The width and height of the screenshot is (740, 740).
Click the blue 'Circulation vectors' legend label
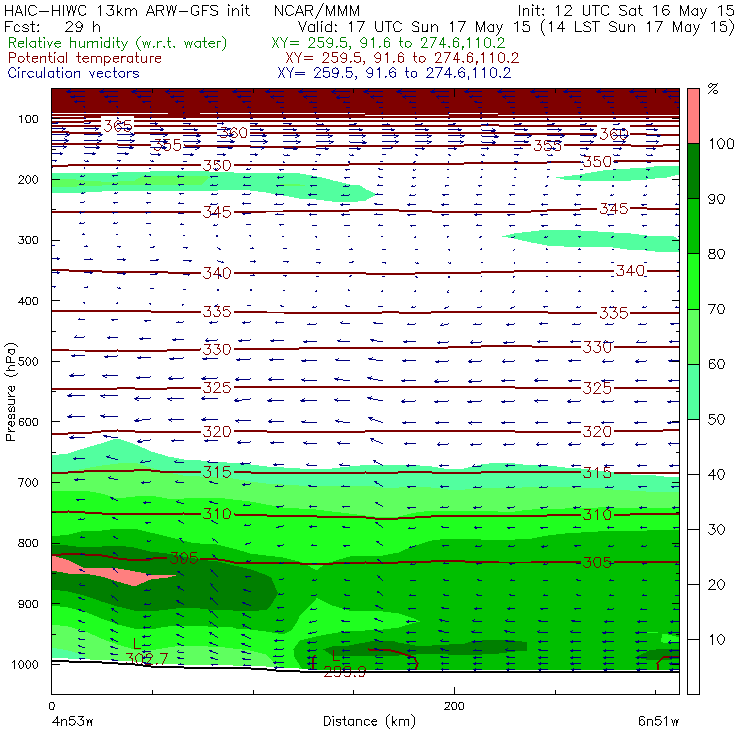click(x=74, y=73)
